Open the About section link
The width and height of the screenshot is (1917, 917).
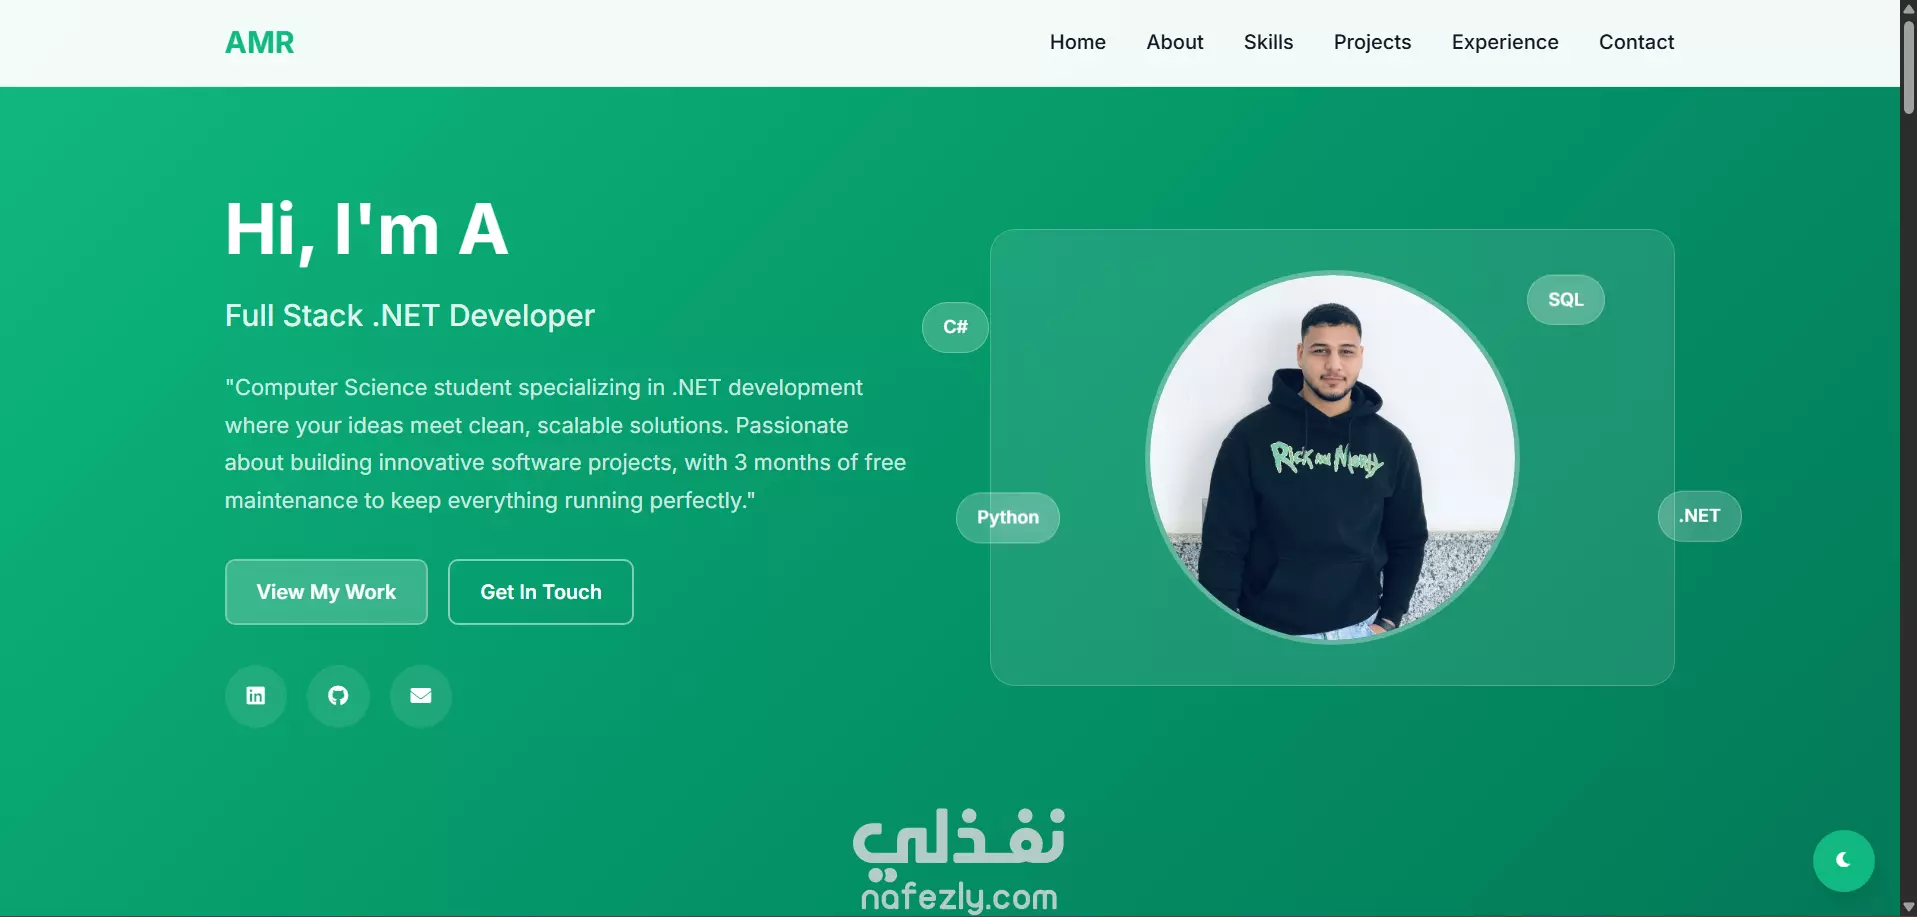[x=1174, y=42]
